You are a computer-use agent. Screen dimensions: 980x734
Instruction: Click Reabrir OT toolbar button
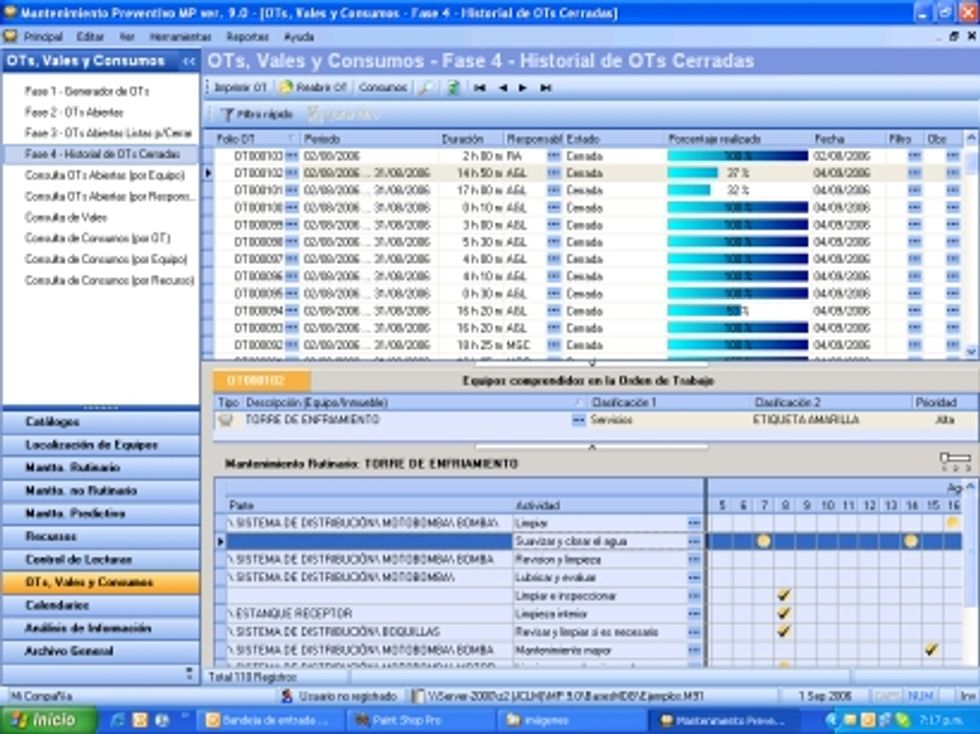[313, 88]
